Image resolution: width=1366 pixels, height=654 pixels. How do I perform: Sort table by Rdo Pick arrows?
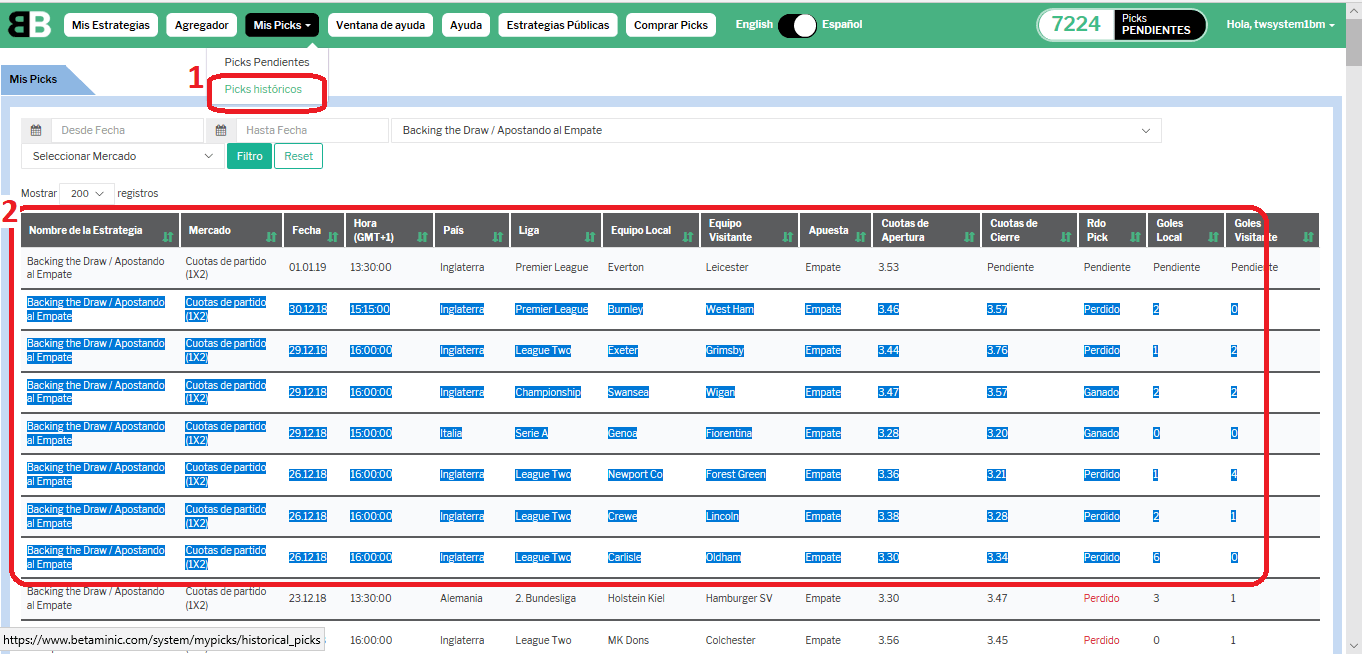coord(1134,237)
